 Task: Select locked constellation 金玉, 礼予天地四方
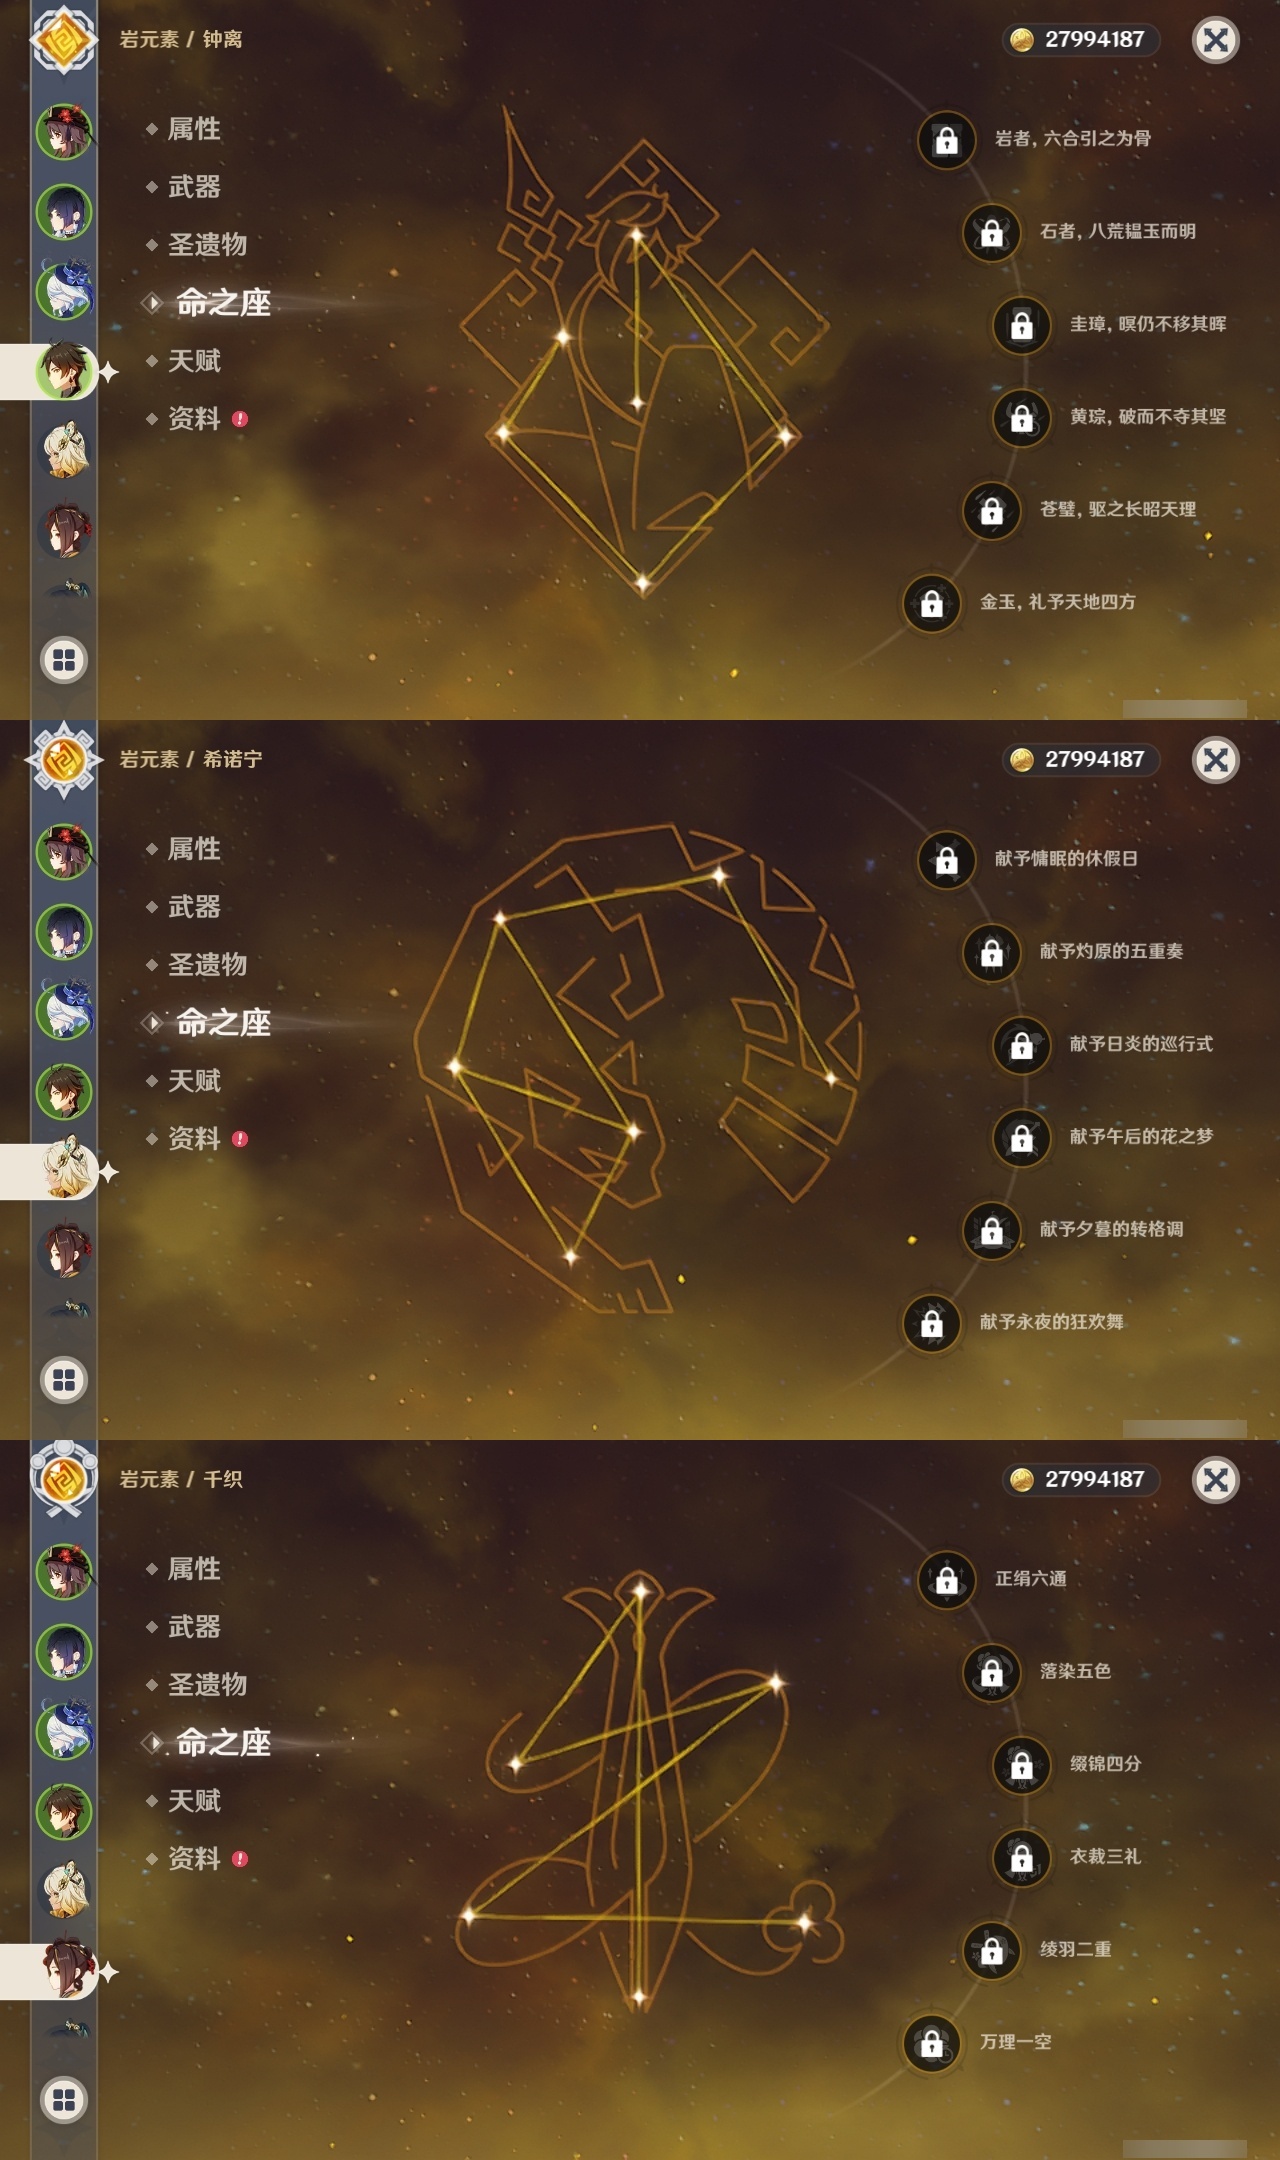click(1020, 602)
